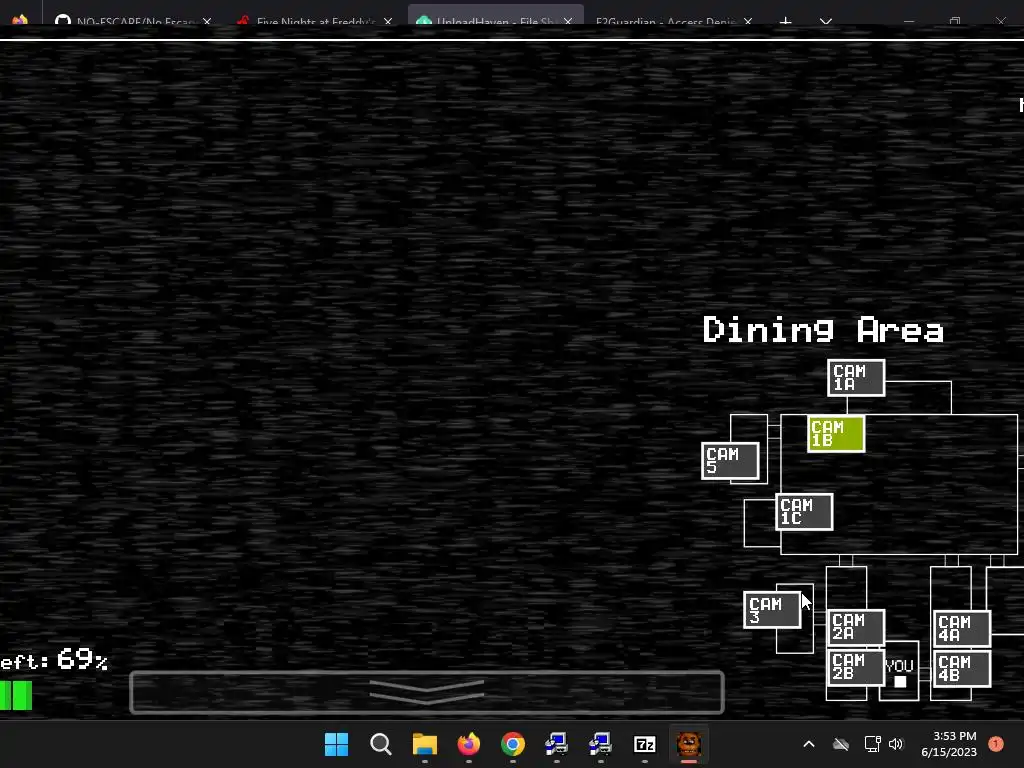1024x768 pixels.
Task: Click the green power usage bars
Action: (16, 695)
